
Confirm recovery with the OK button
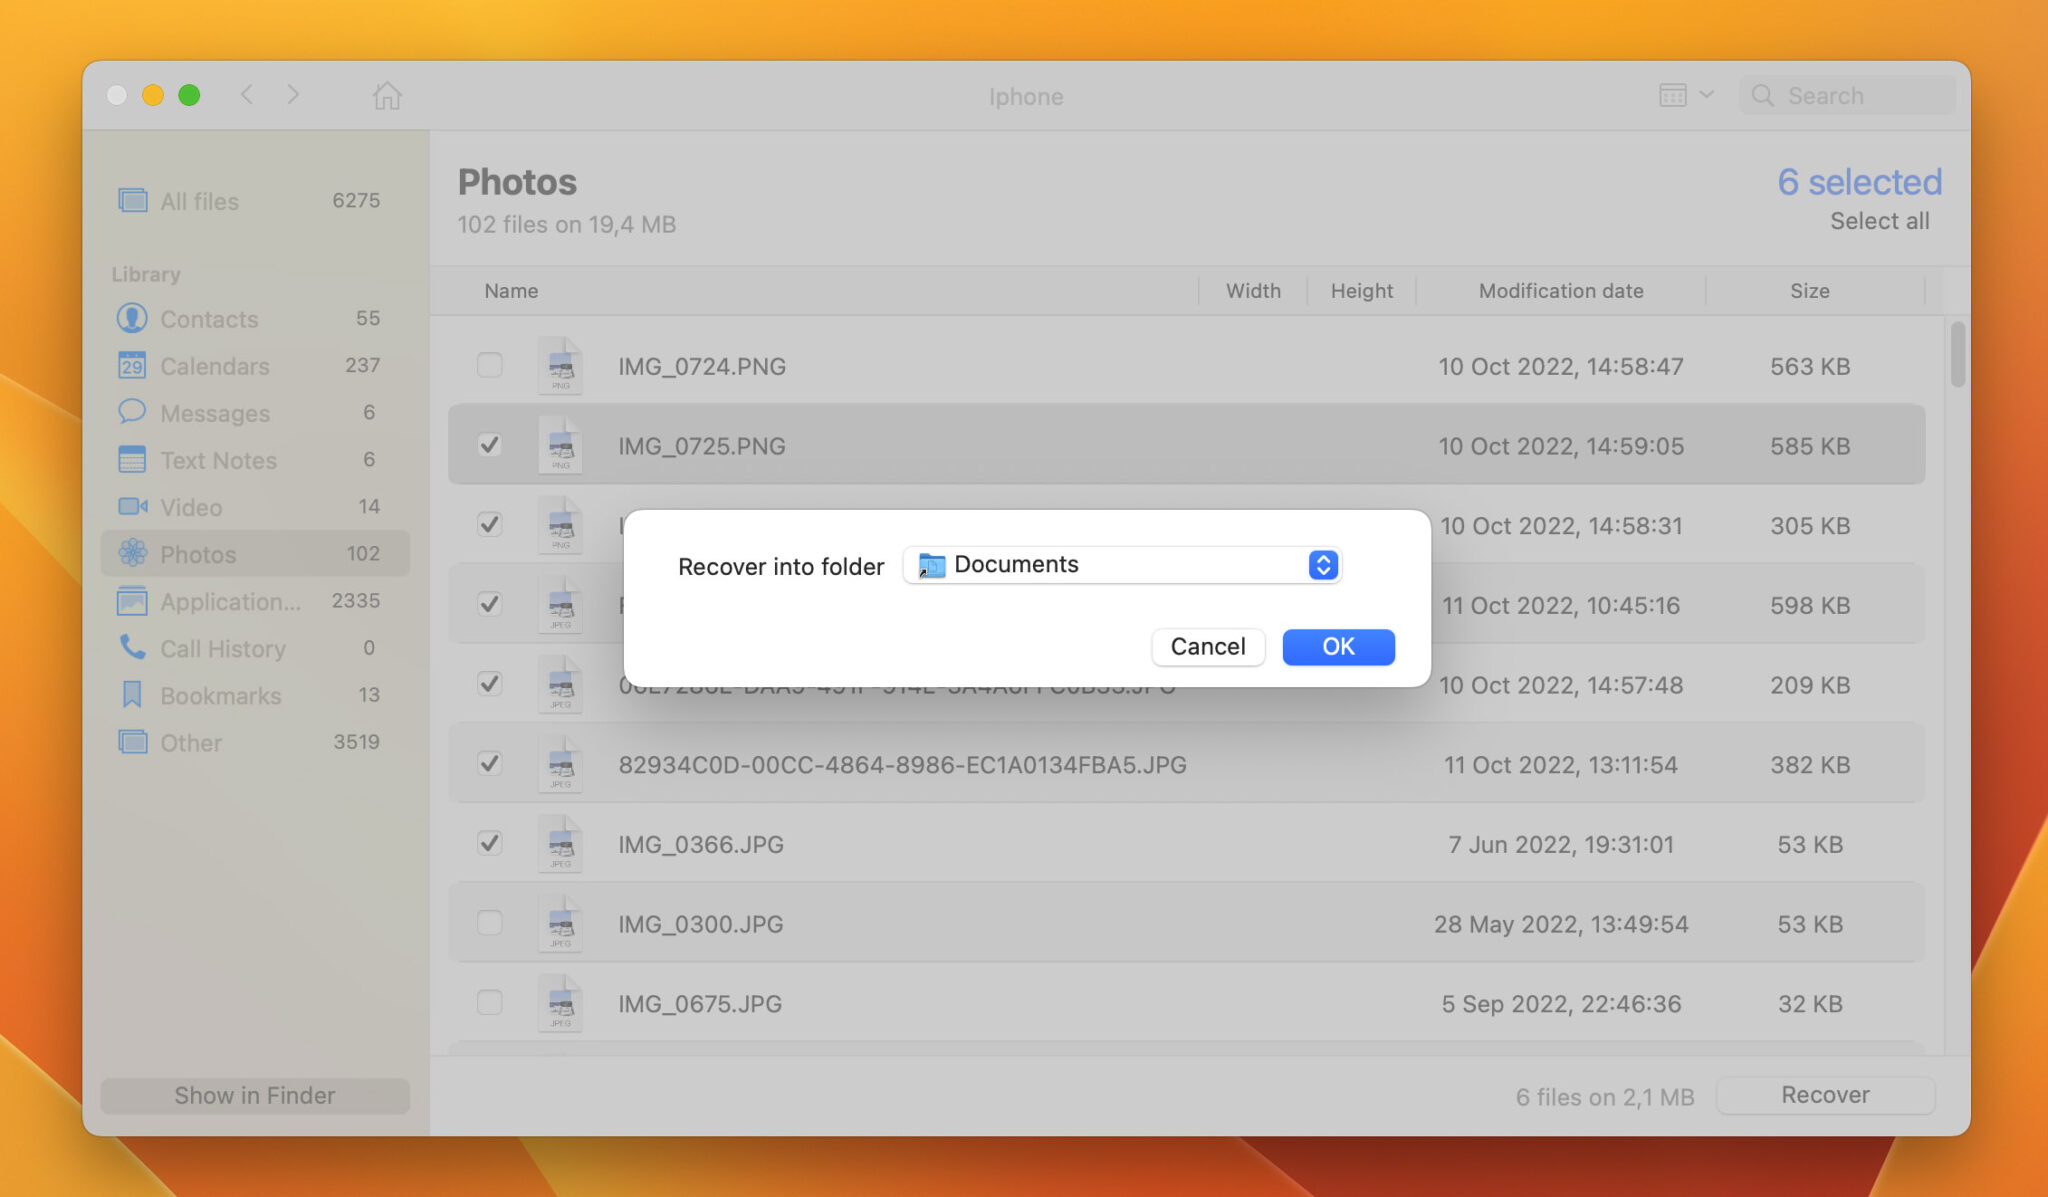coord(1338,646)
